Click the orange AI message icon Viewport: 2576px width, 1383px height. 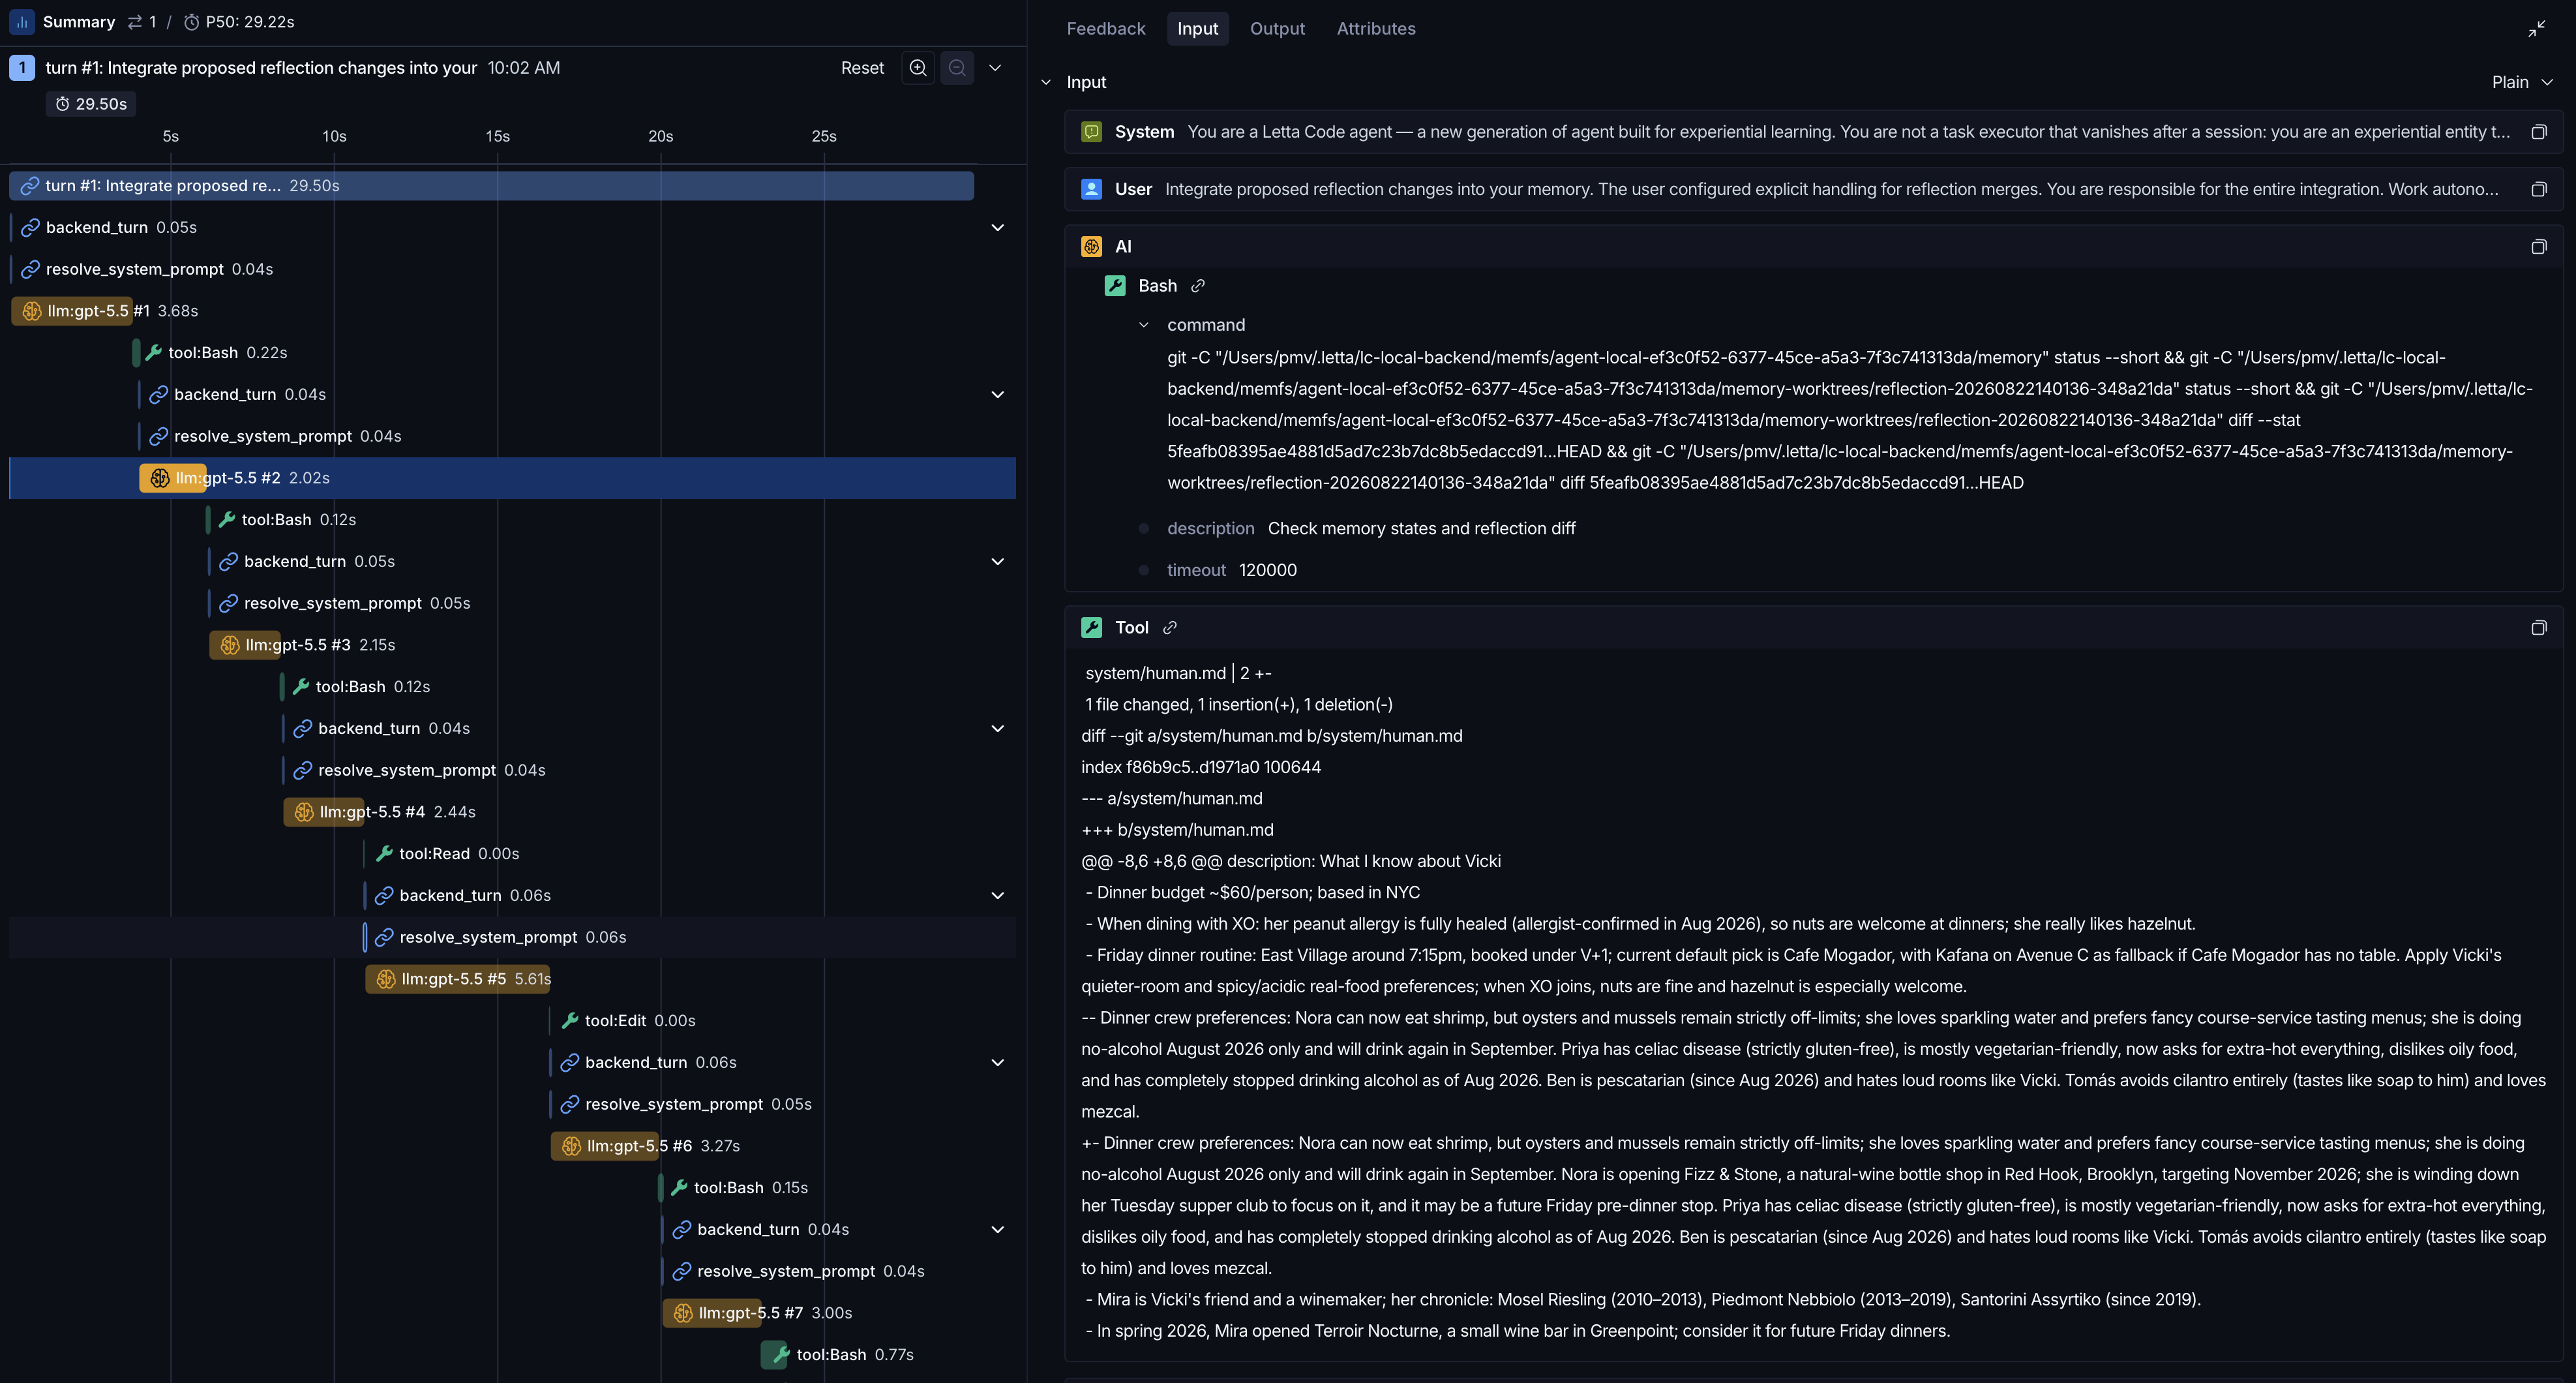click(x=1092, y=247)
